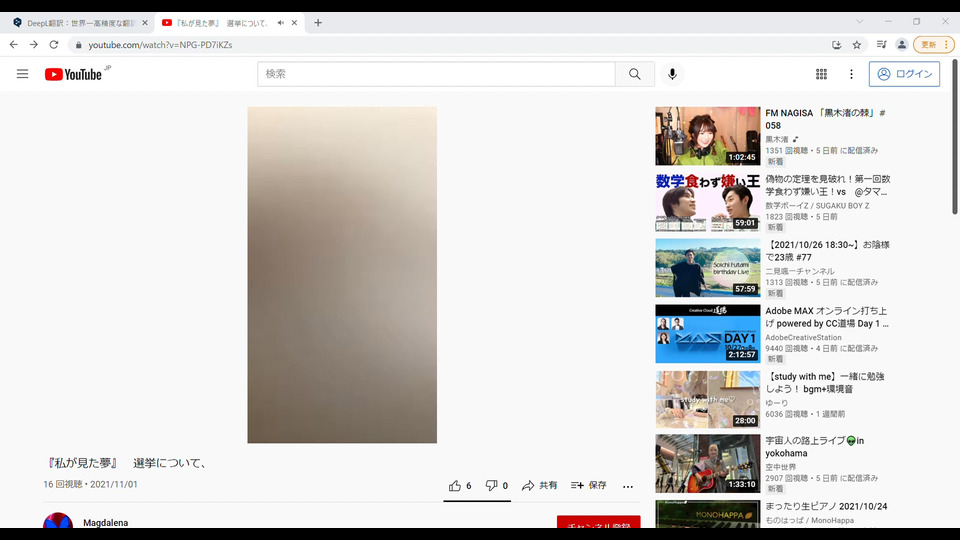Screen dimensions: 960x540
Task: Share the video via 共有
Action: (539, 486)
